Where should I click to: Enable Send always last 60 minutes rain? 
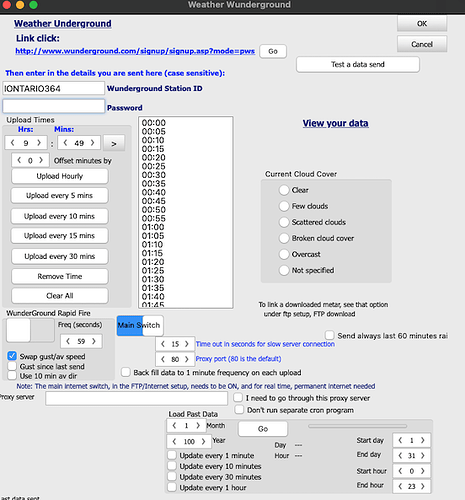pos(329,335)
